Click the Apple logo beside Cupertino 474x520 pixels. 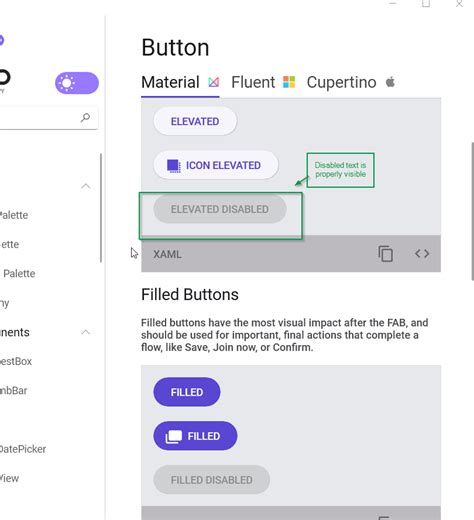(x=390, y=82)
